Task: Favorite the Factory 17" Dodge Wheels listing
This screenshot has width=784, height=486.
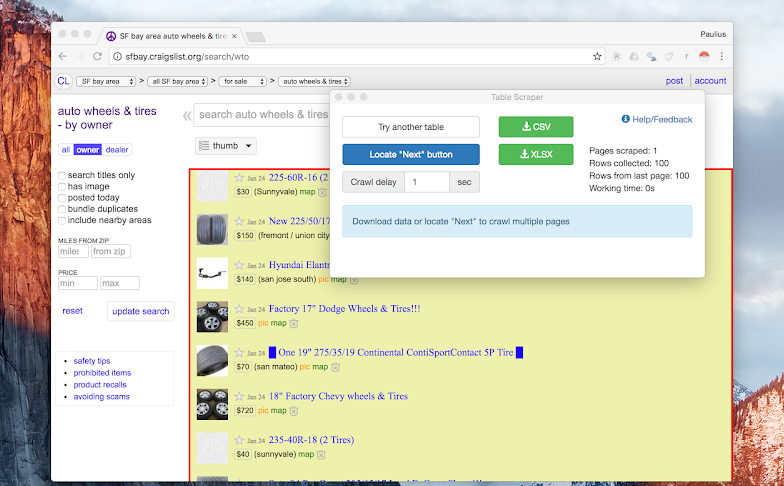Action: (239, 309)
